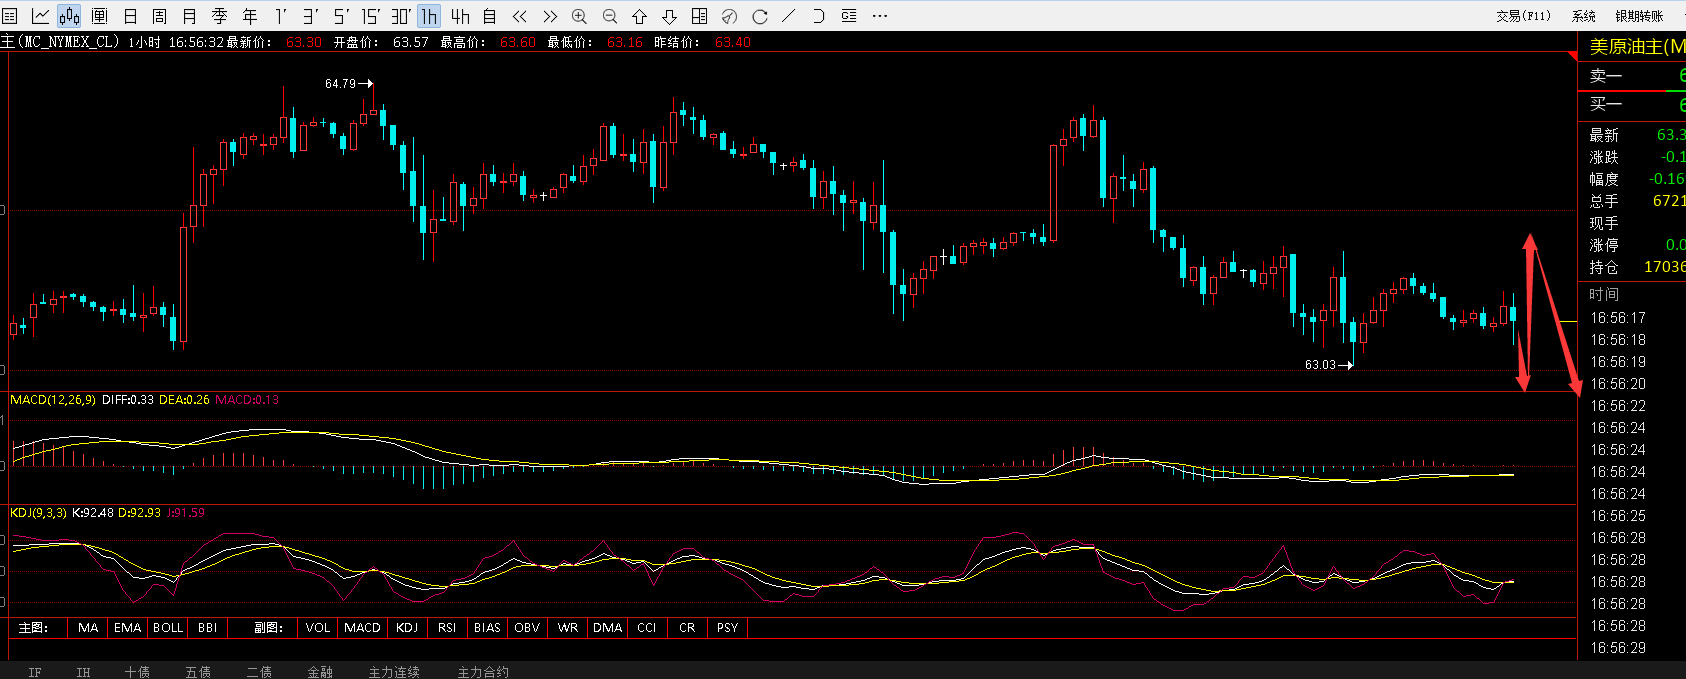This screenshot has width=1686, height=679.
Task: Switch to the 4h timeframe
Action: click(x=460, y=16)
